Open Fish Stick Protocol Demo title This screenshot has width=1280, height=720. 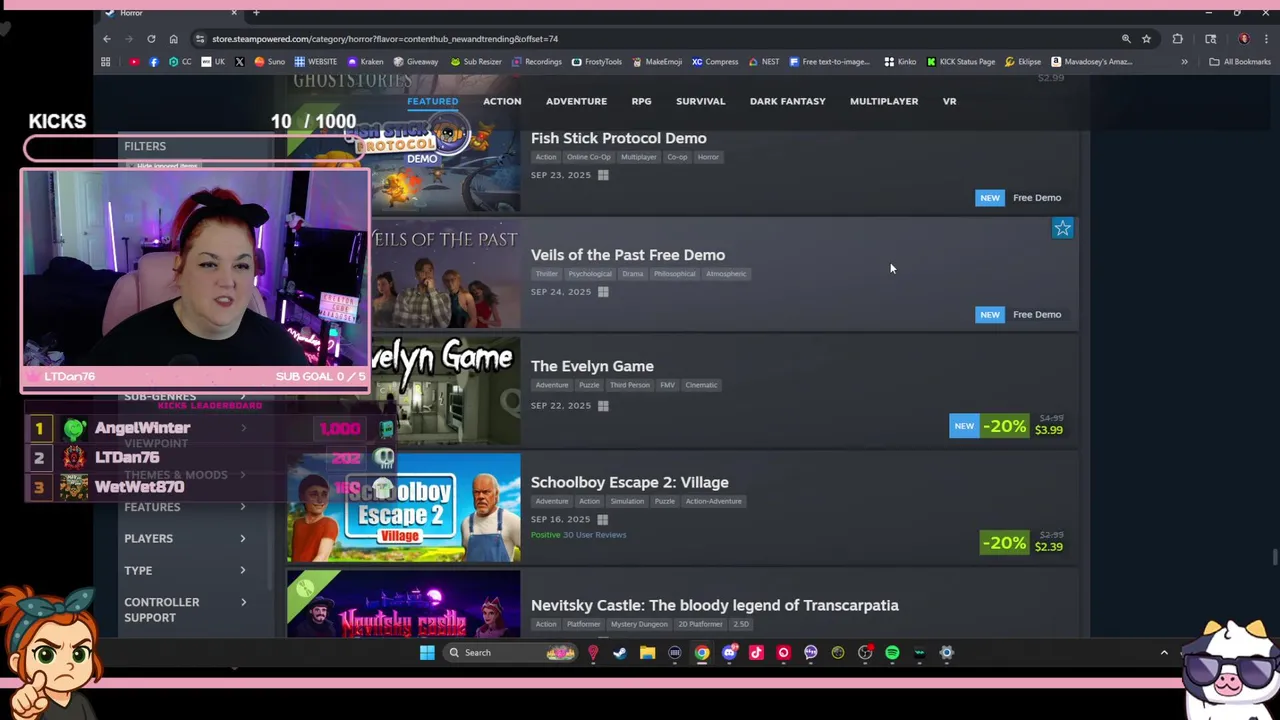[x=618, y=138]
